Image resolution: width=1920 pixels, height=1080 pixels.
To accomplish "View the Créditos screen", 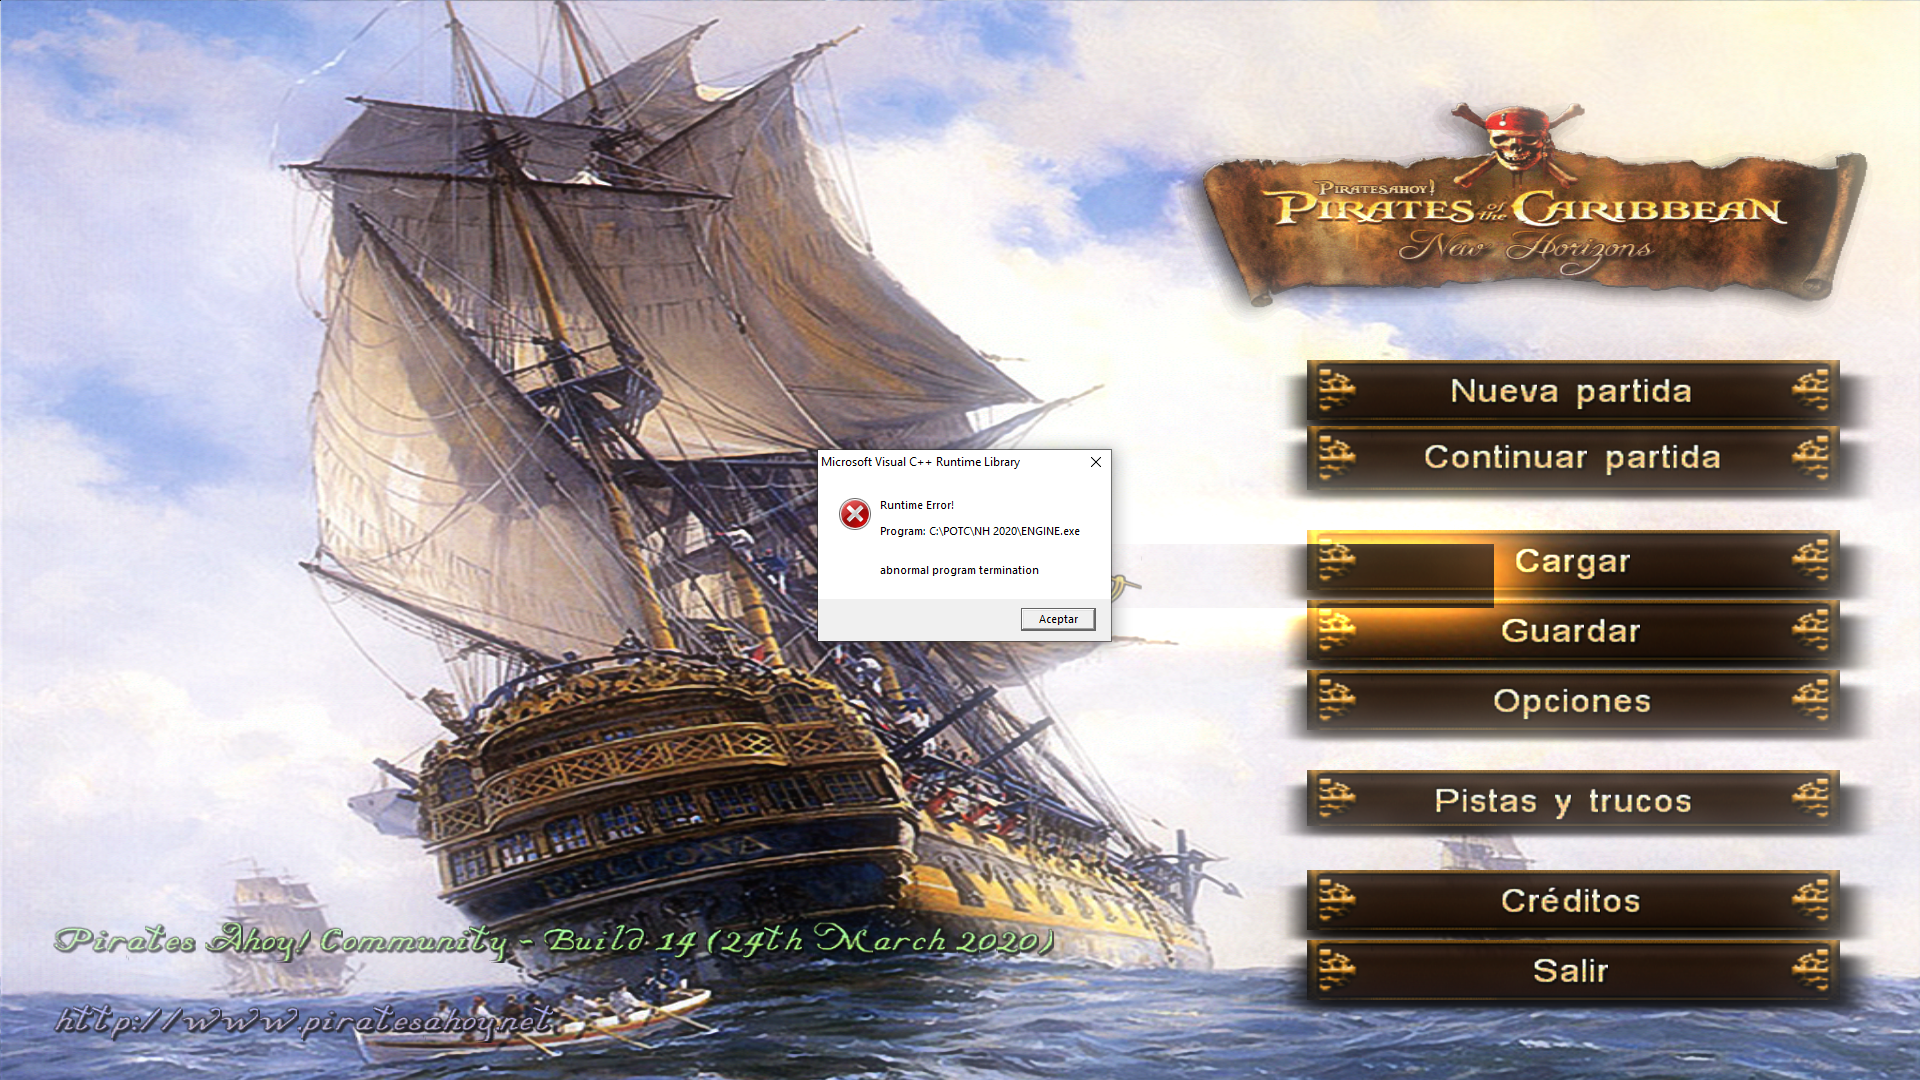I will [x=1572, y=901].
